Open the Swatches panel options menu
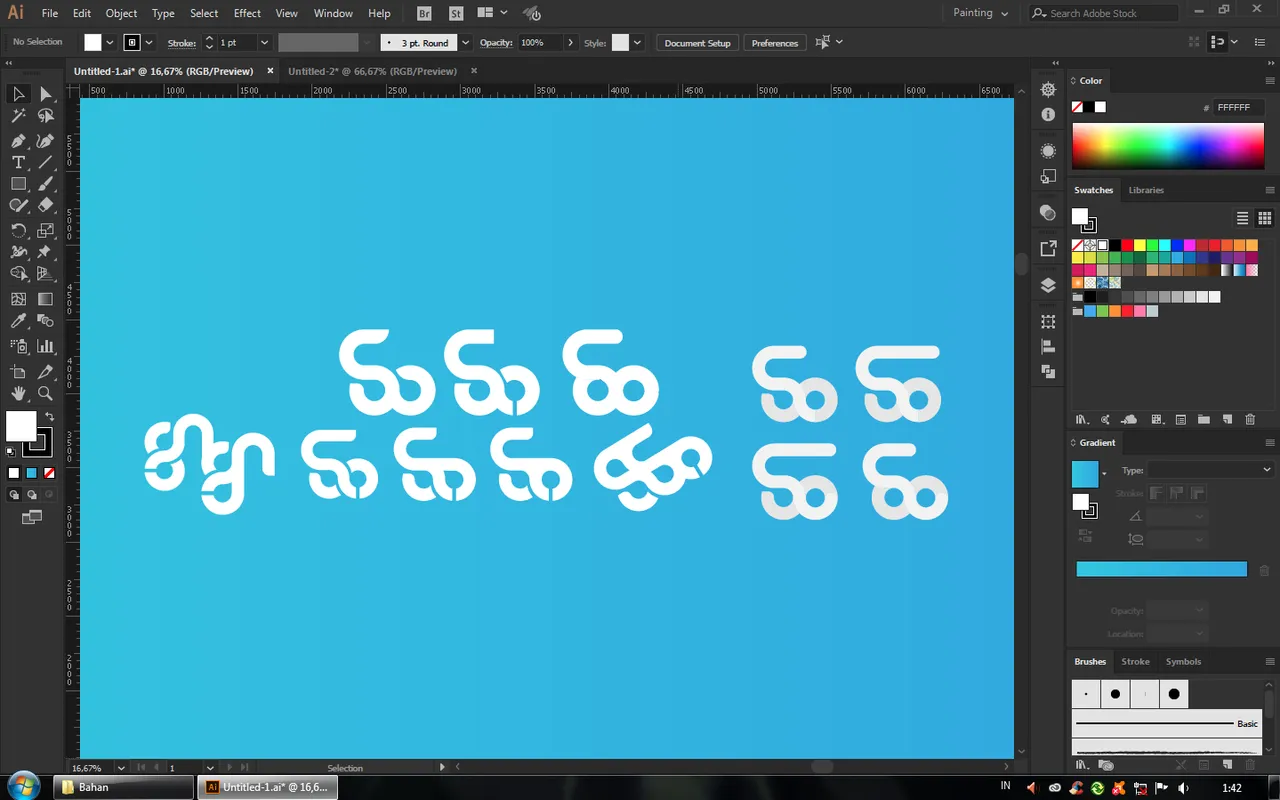The height and width of the screenshot is (800, 1280). pyautogui.click(x=1270, y=190)
